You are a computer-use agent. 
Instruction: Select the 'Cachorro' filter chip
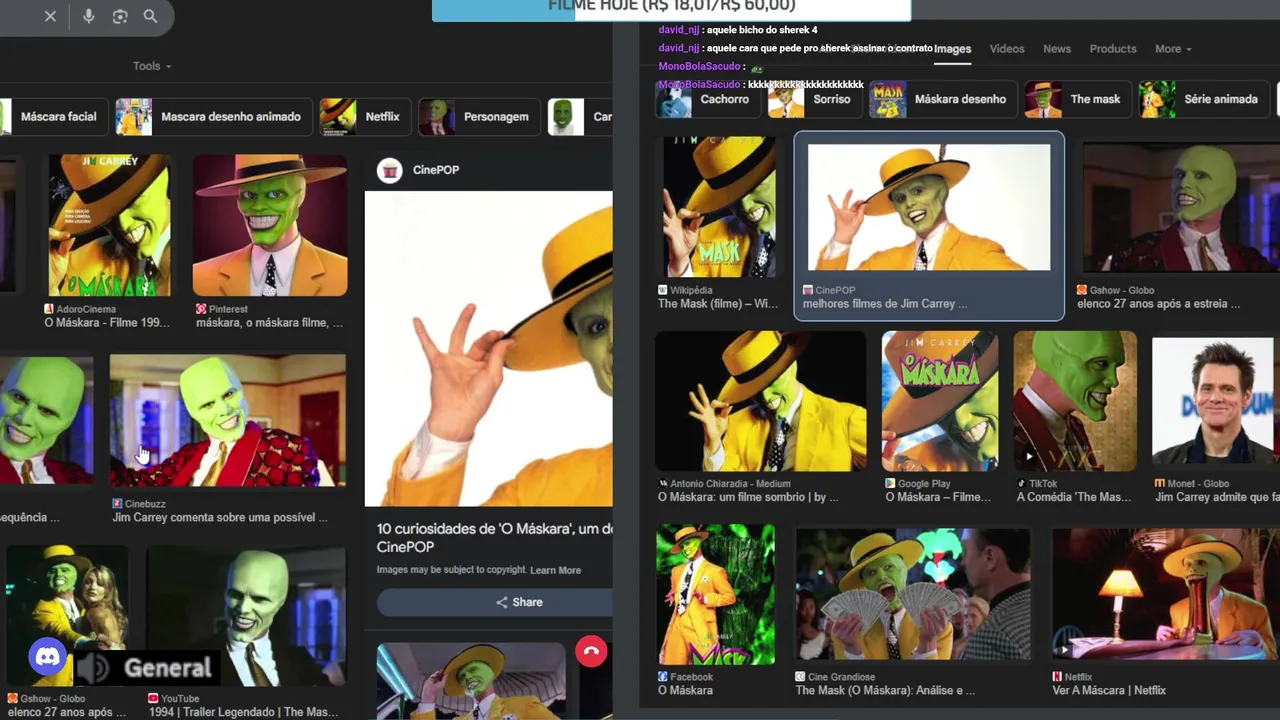tap(707, 99)
